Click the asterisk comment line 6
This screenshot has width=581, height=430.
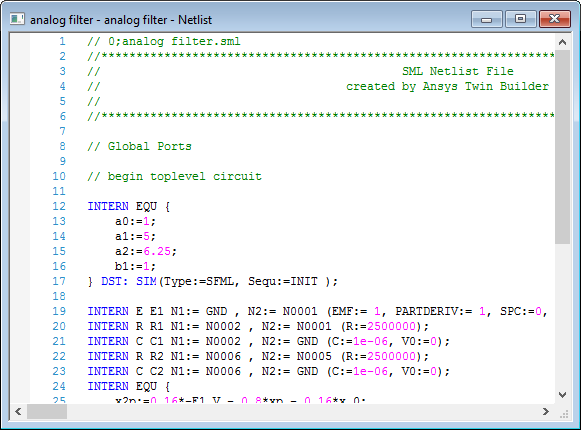[321, 116]
